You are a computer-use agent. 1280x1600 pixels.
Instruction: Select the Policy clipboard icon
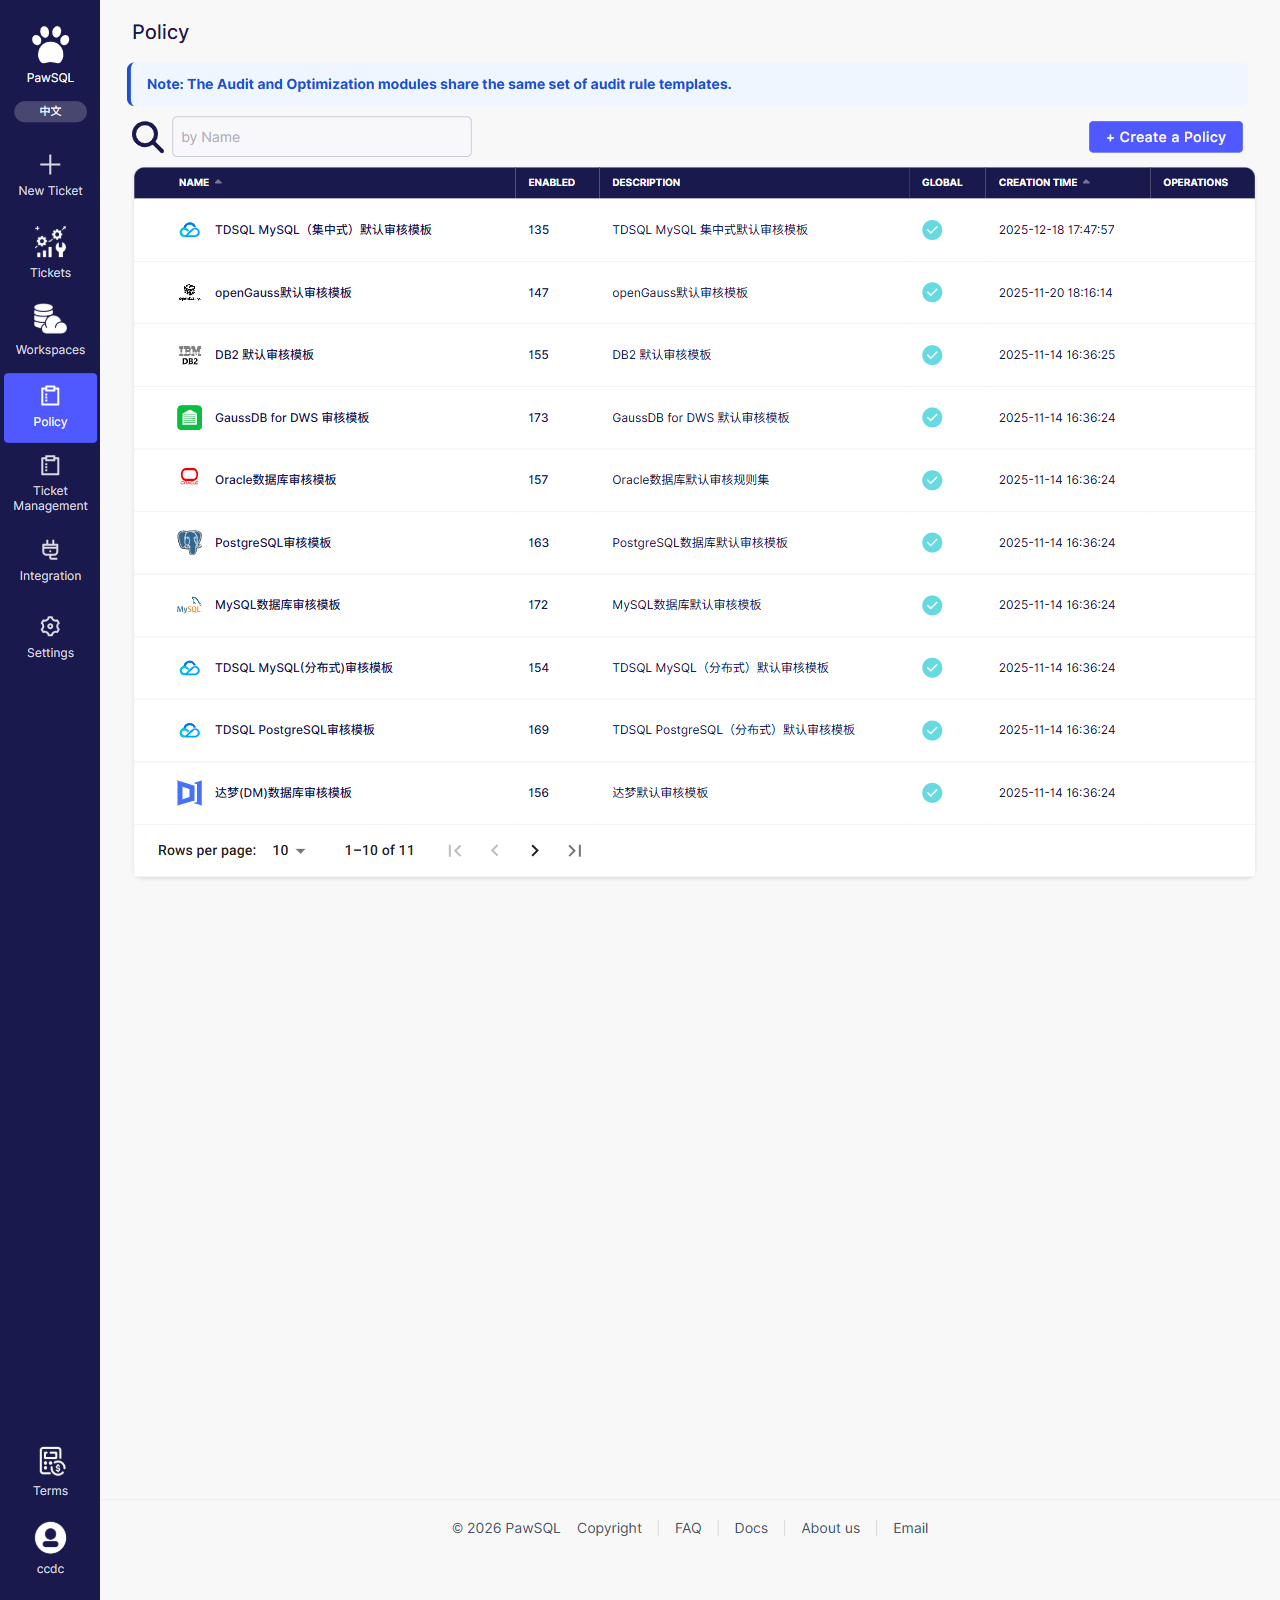[x=50, y=396]
